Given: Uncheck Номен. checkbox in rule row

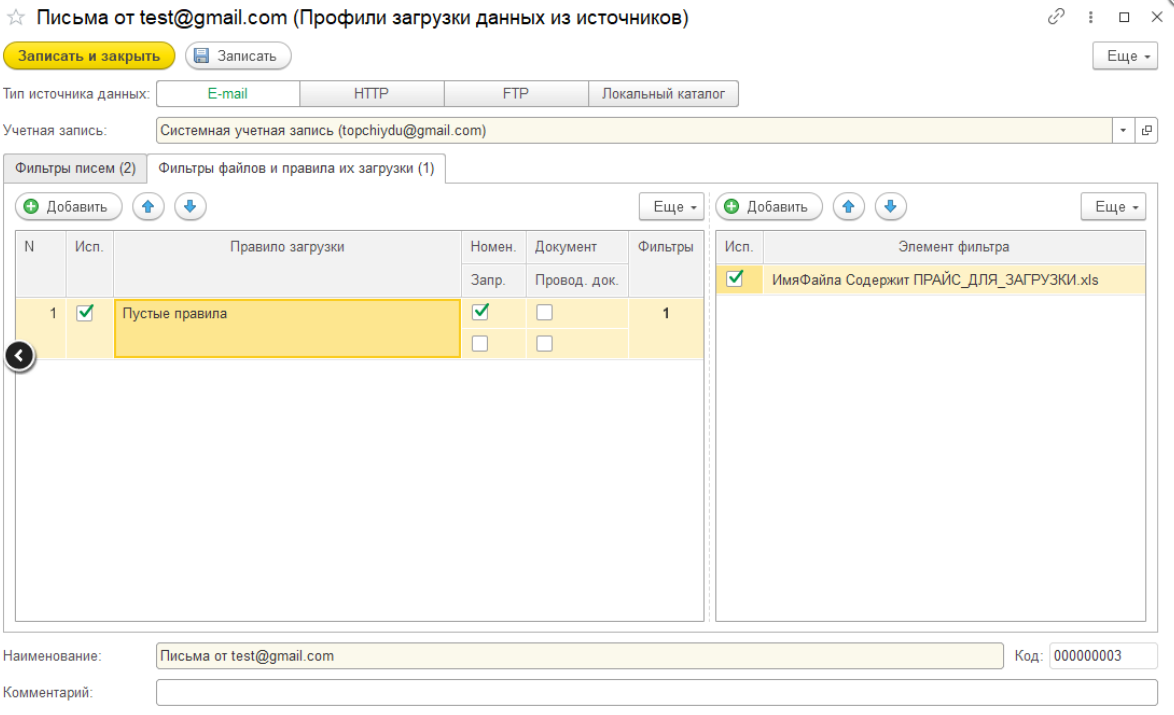Looking at the screenshot, I should pos(480,312).
